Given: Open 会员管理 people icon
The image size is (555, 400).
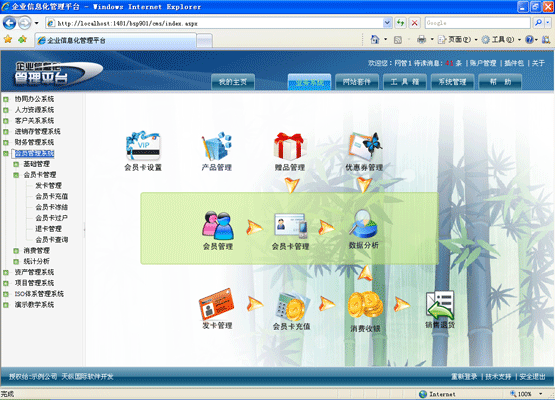Looking at the screenshot, I should coord(218,225).
